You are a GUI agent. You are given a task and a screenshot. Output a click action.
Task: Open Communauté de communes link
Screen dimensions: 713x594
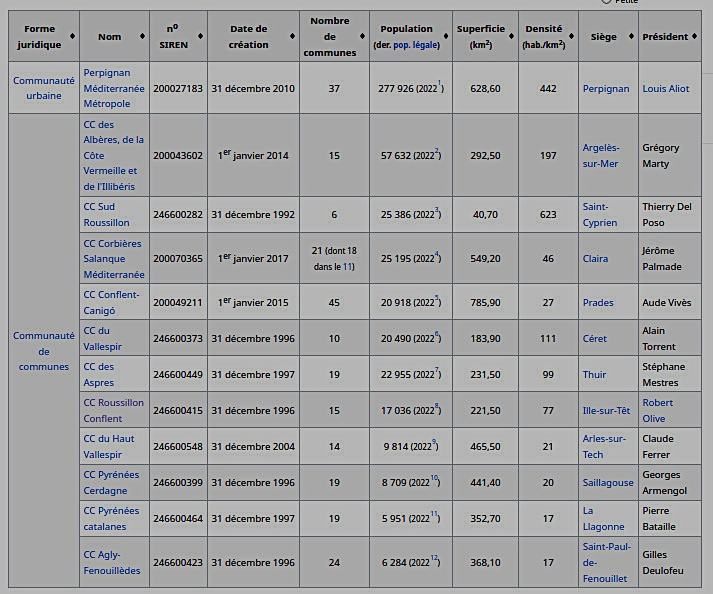(44, 351)
